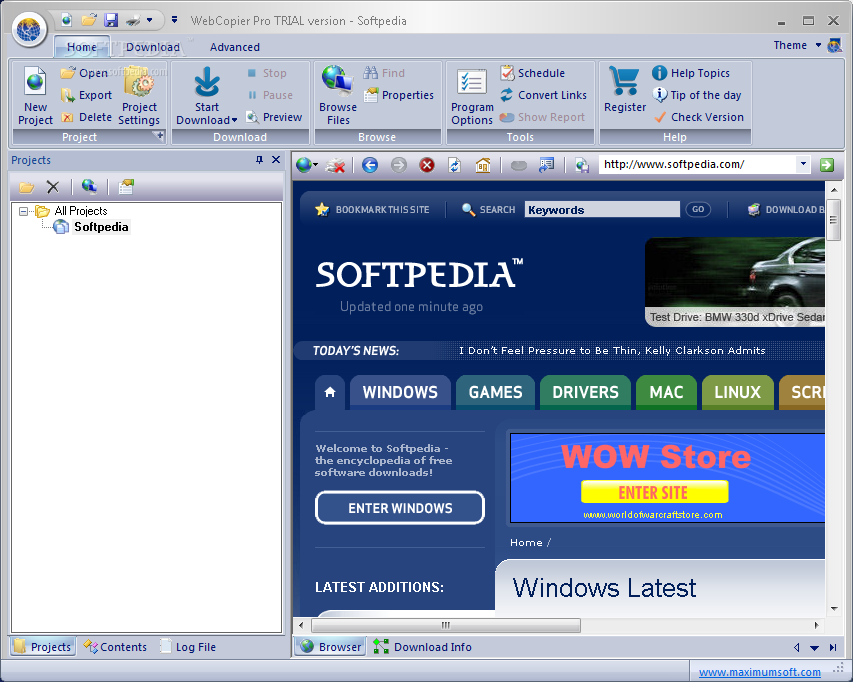Click the open folder icon in Projects toolbar
The image size is (853, 682).
point(26,187)
